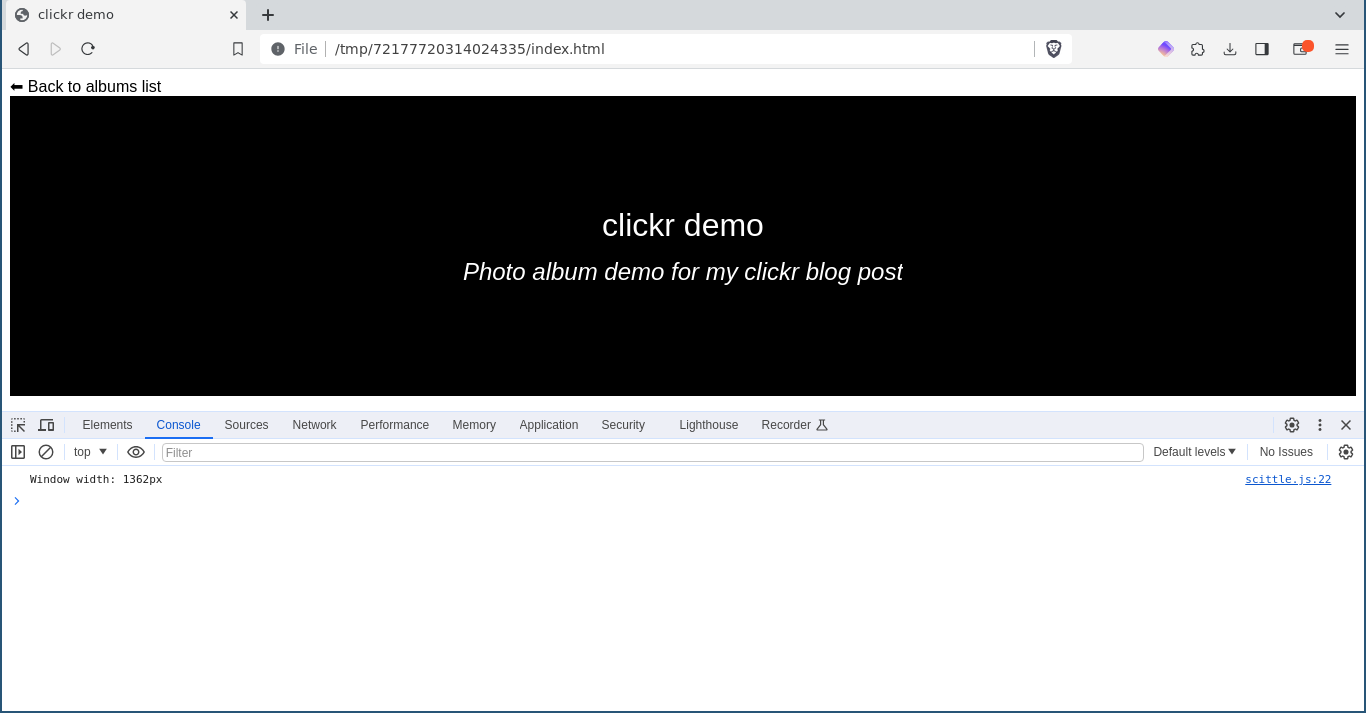Close the DevTools panel
The width and height of the screenshot is (1366, 713).
pos(1346,425)
